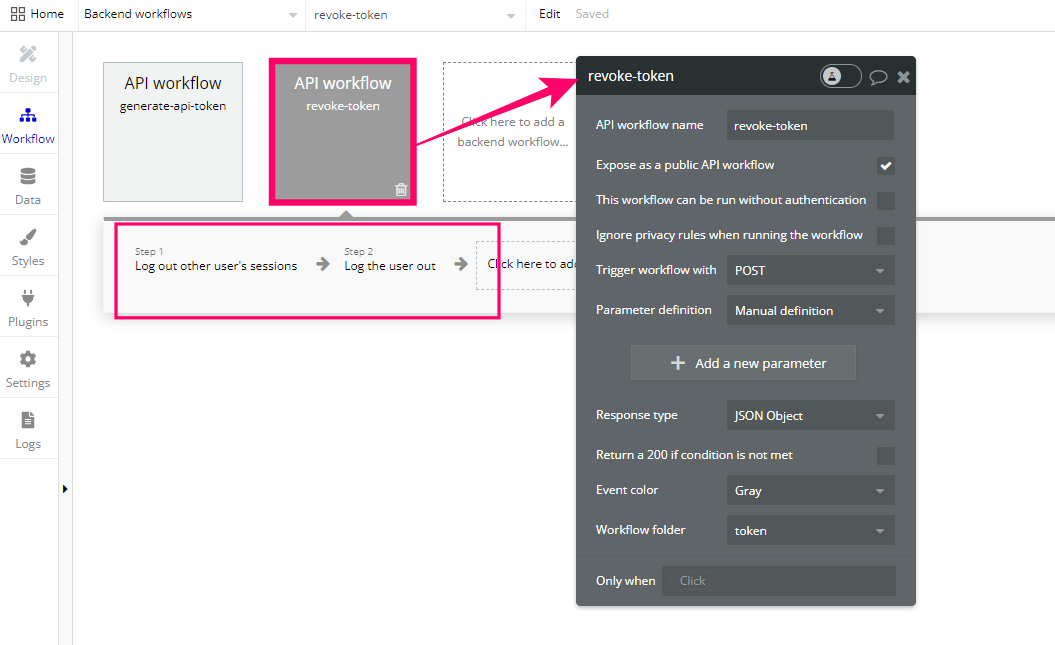This screenshot has height=645, width=1055.
Task: Expand the left sidebar collapse arrow
Action: click(65, 489)
